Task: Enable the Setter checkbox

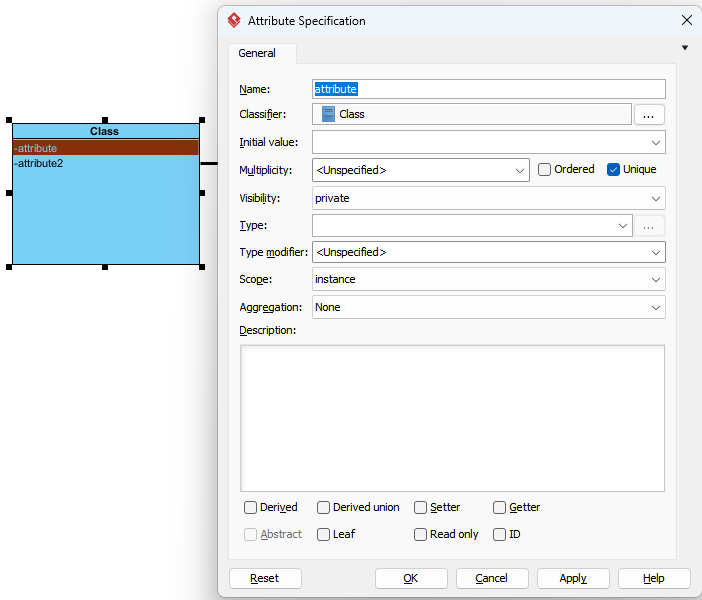Action: [x=420, y=507]
